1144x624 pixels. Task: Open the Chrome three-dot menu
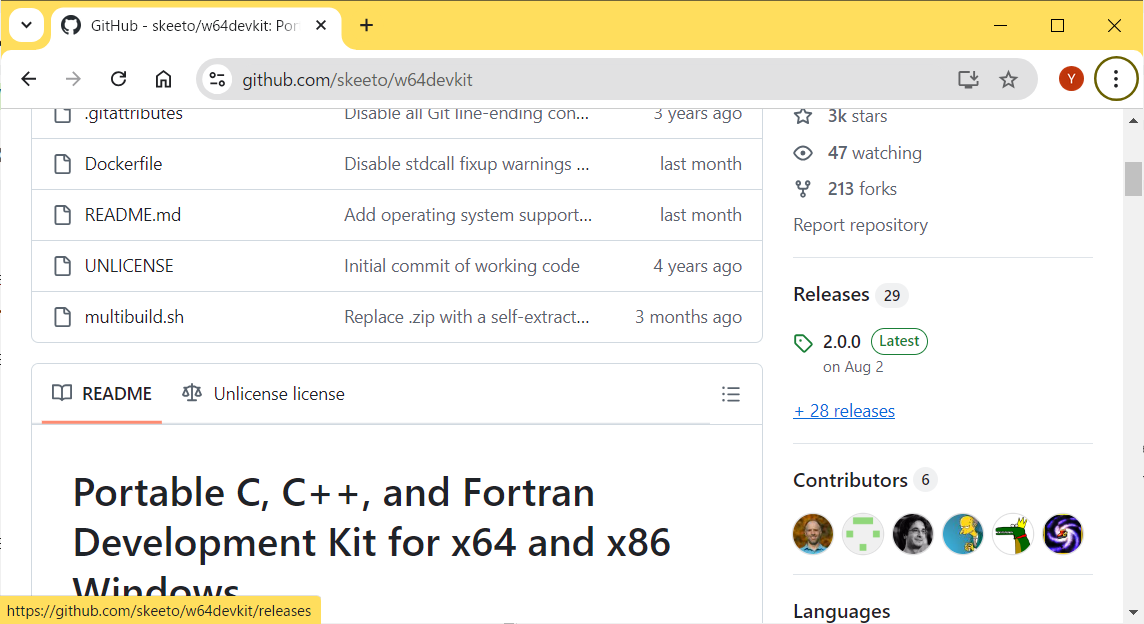coord(1116,80)
